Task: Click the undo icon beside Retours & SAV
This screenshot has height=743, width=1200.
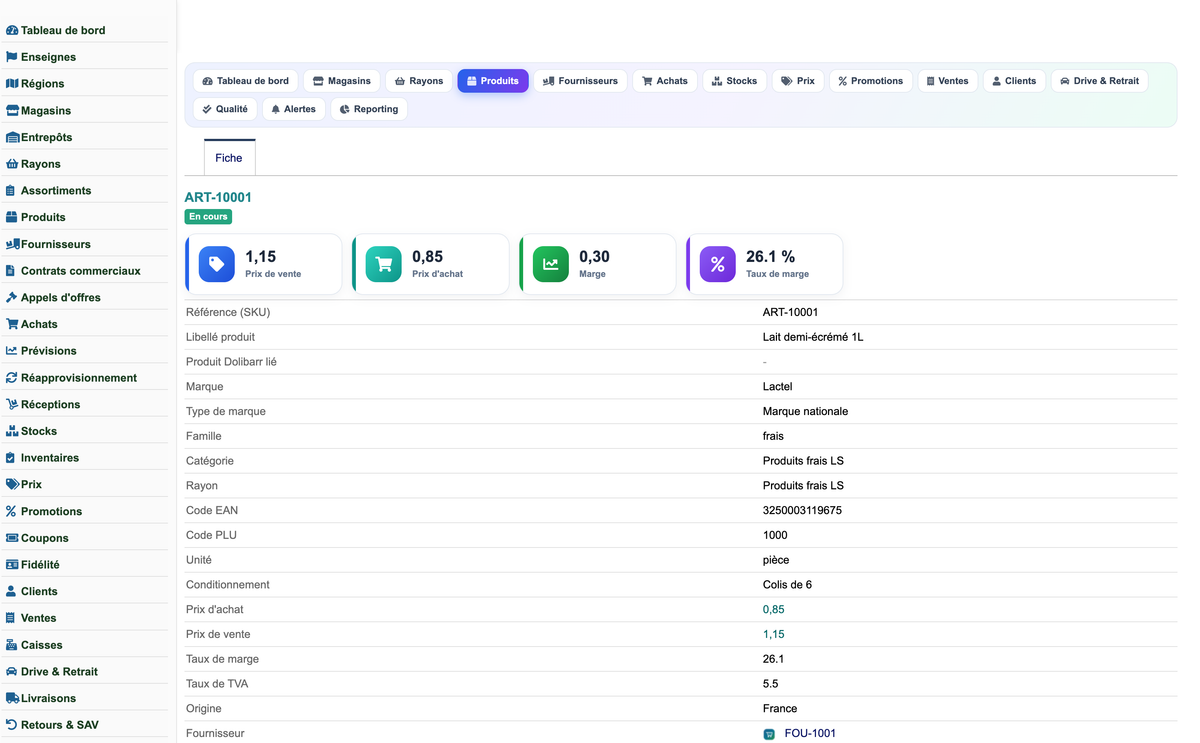Action: (x=12, y=725)
